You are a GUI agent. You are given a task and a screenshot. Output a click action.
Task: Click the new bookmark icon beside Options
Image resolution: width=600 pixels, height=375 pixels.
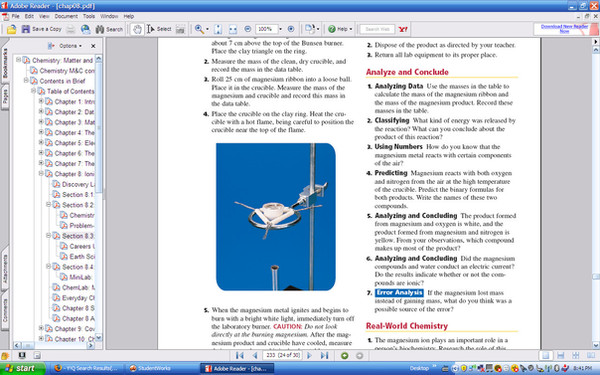pos(51,46)
